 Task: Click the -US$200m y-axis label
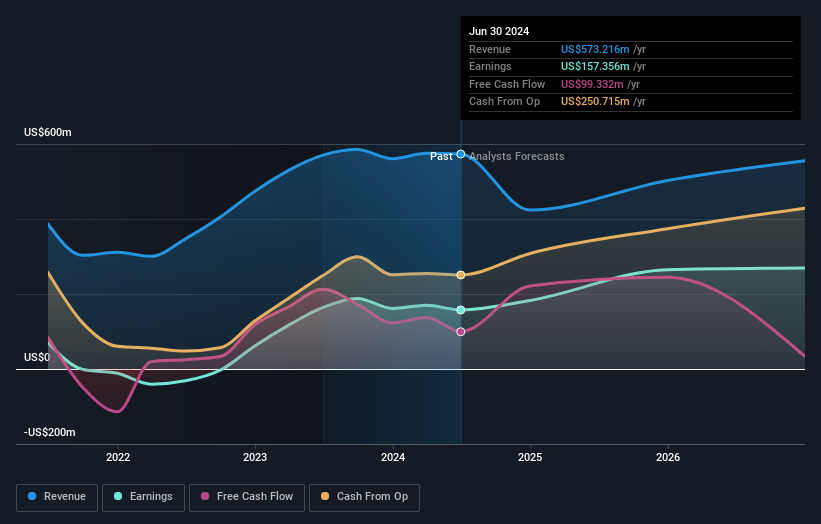[x=50, y=432]
